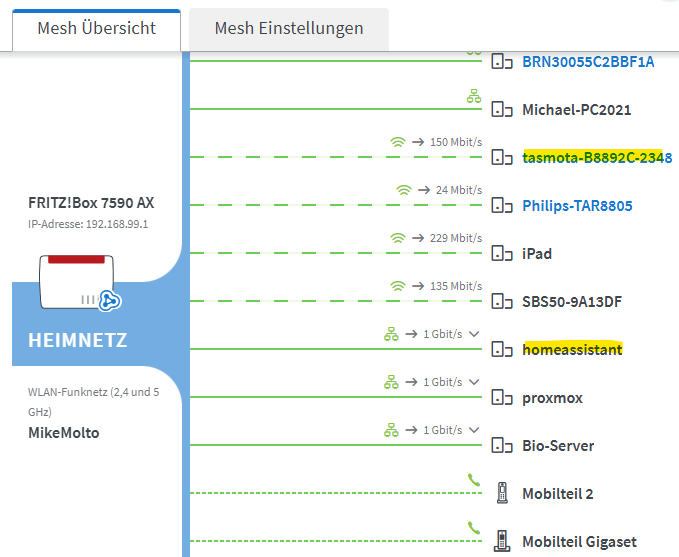The image size is (679, 557).
Task: Click the Wi-Fi icon next to 229 Mbit/s
Action: click(398, 238)
